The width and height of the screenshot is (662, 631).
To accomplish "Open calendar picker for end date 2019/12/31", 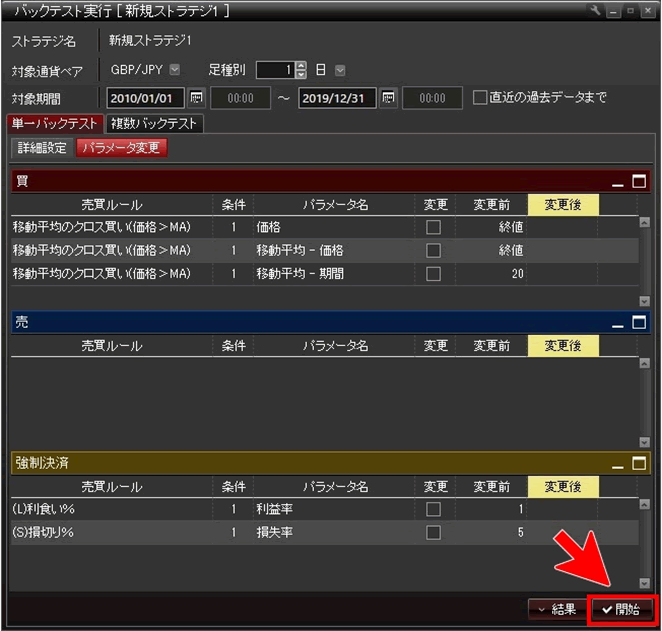I will (x=388, y=98).
